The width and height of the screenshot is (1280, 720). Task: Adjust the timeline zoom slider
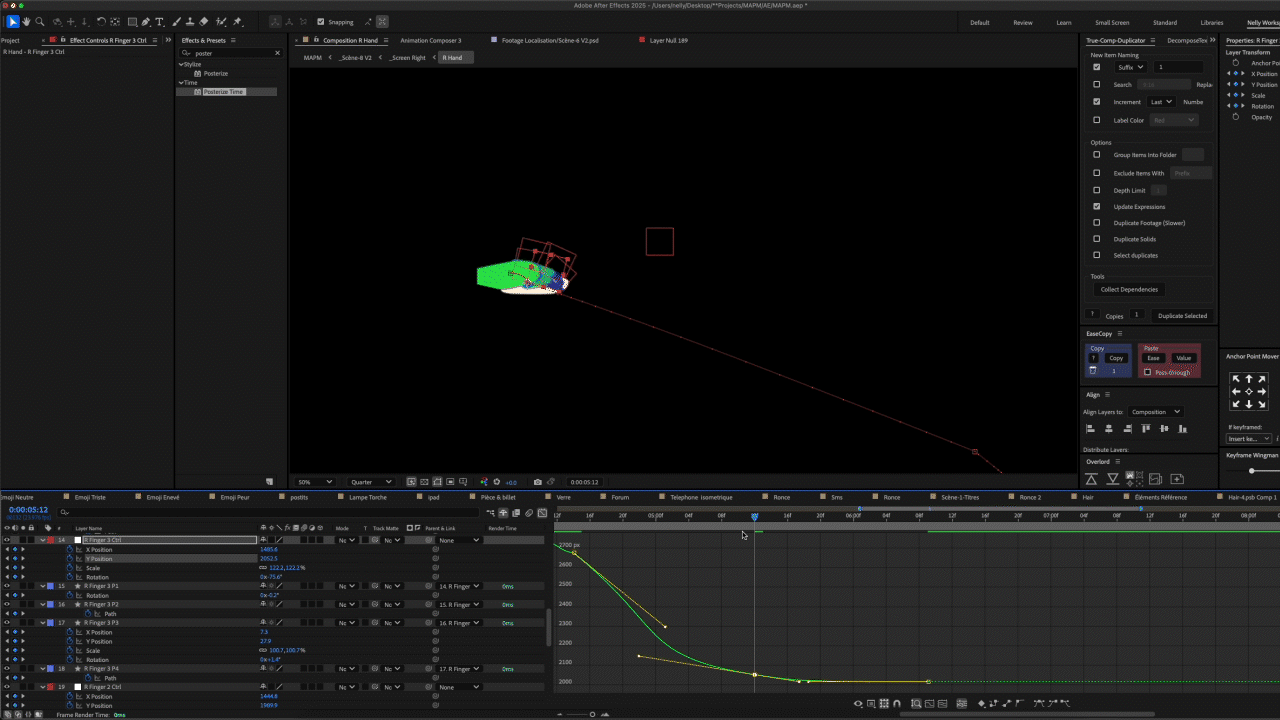click(592, 714)
